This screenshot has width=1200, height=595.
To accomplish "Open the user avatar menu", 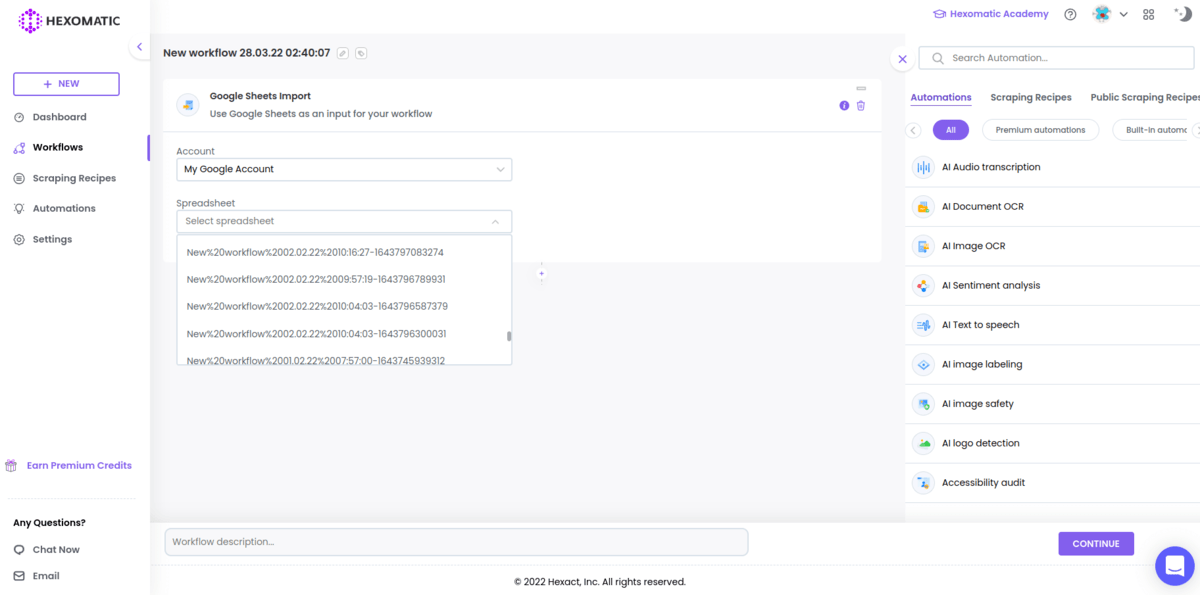I will click(1108, 15).
